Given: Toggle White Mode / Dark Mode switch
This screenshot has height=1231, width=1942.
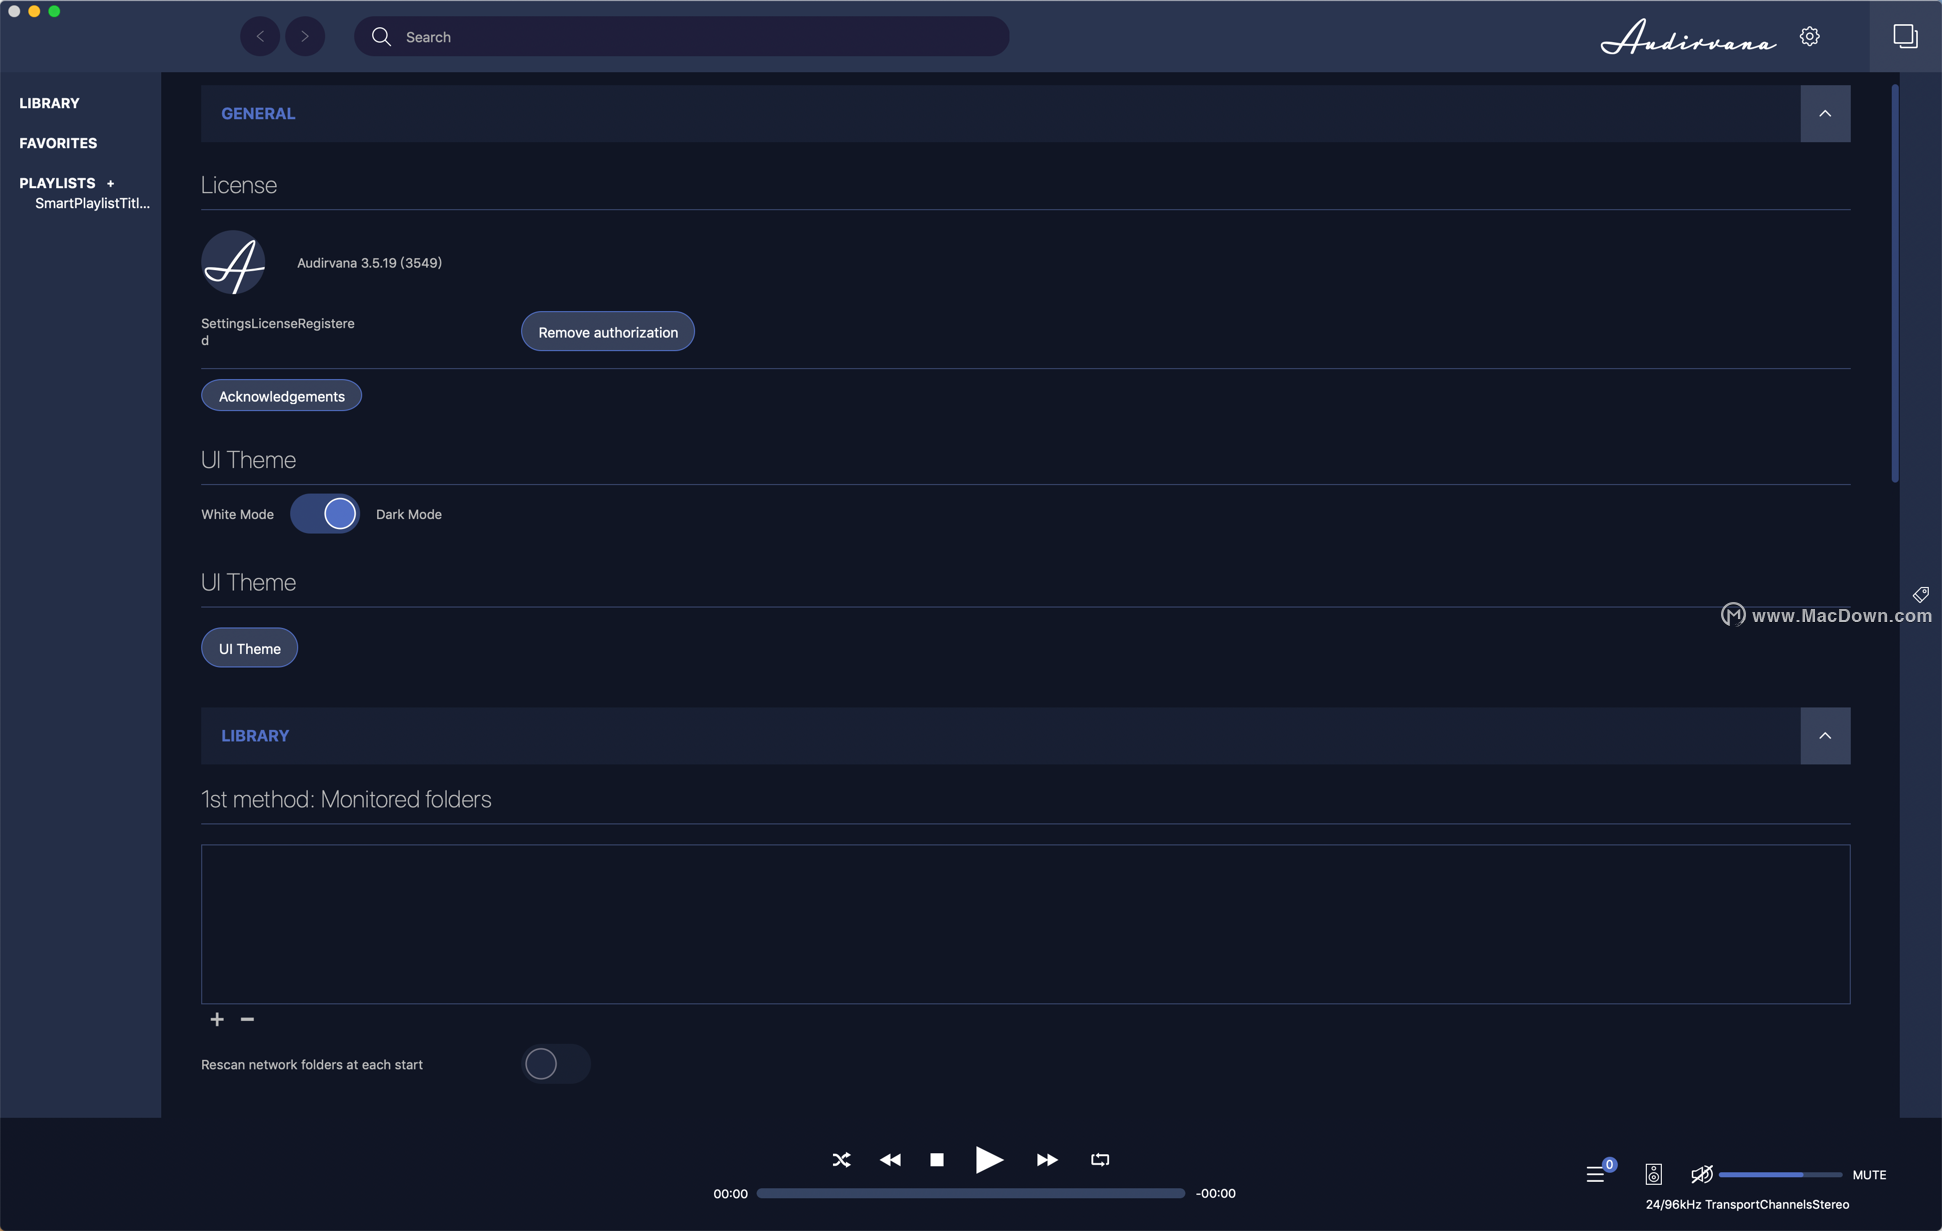Looking at the screenshot, I should coord(325,514).
